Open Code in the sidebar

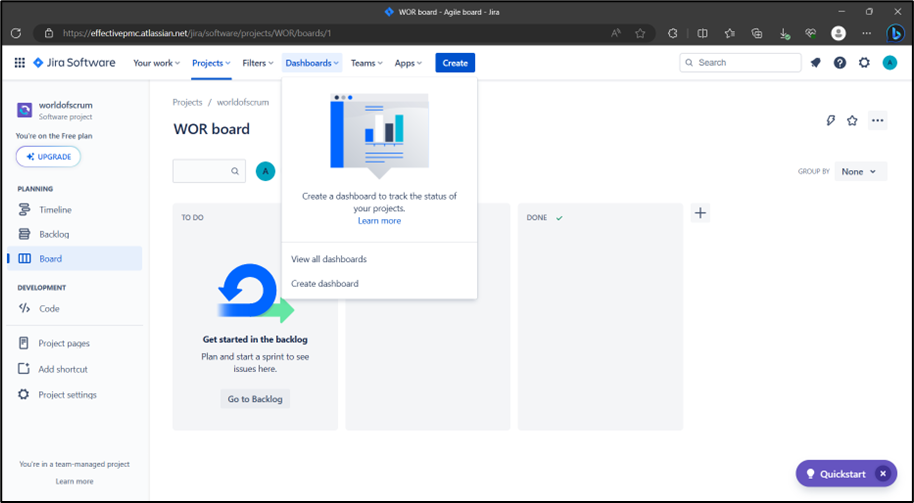(x=75, y=309)
